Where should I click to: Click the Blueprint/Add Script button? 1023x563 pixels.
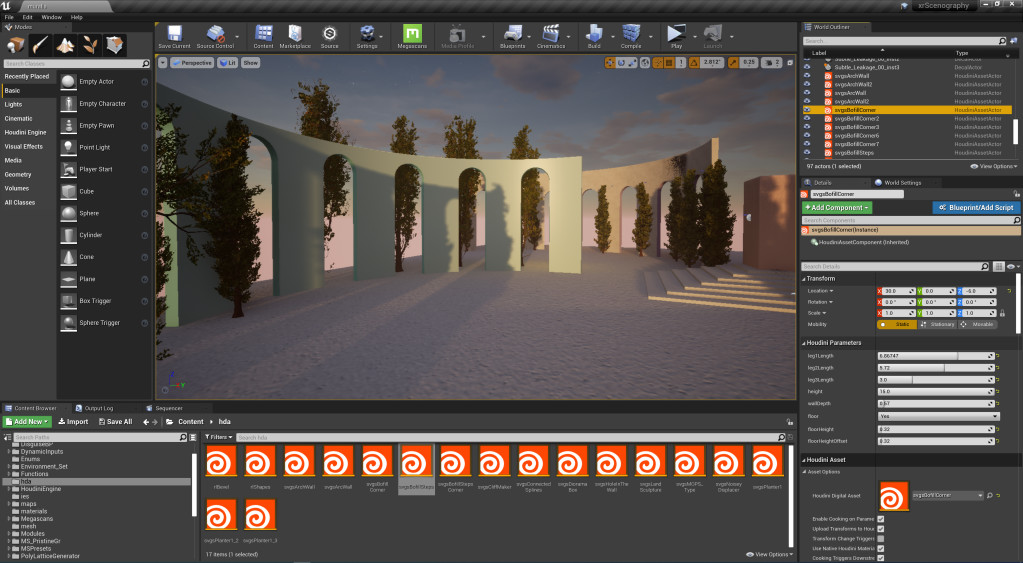[974, 207]
